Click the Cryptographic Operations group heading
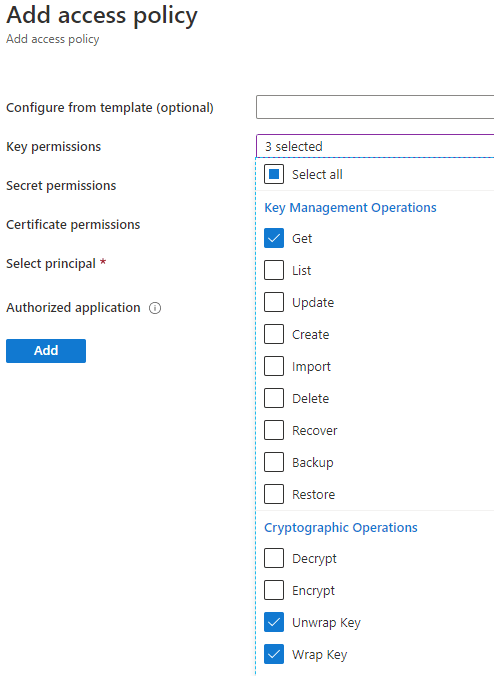Image resolution: width=494 pixels, height=676 pixels. click(341, 527)
